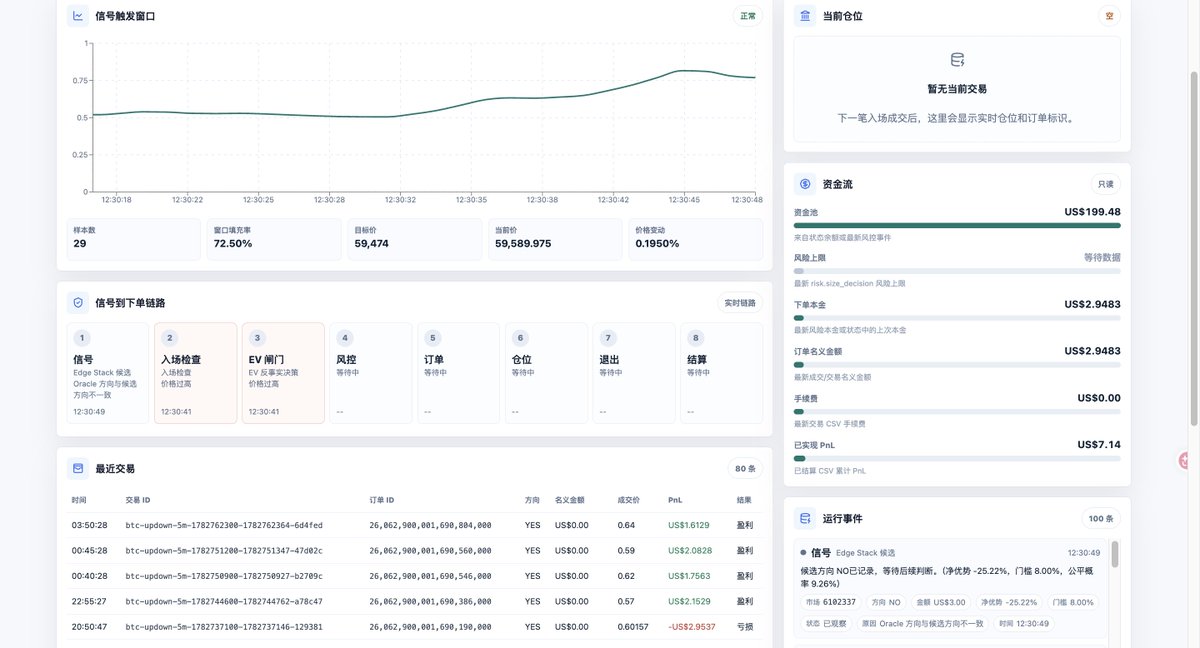
Task: Click the 净优势 -25.22% event tag
Action: pyautogui.click(x=1009, y=602)
